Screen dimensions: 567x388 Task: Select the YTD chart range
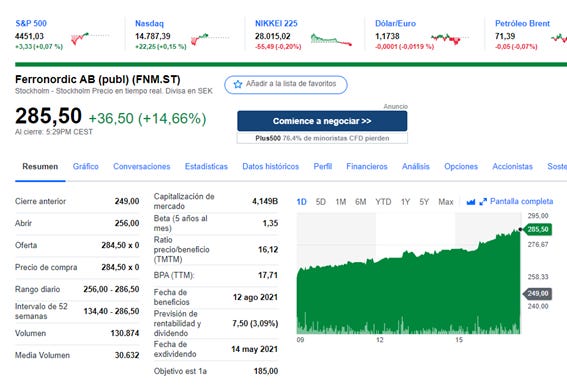(x=383, y=202)
